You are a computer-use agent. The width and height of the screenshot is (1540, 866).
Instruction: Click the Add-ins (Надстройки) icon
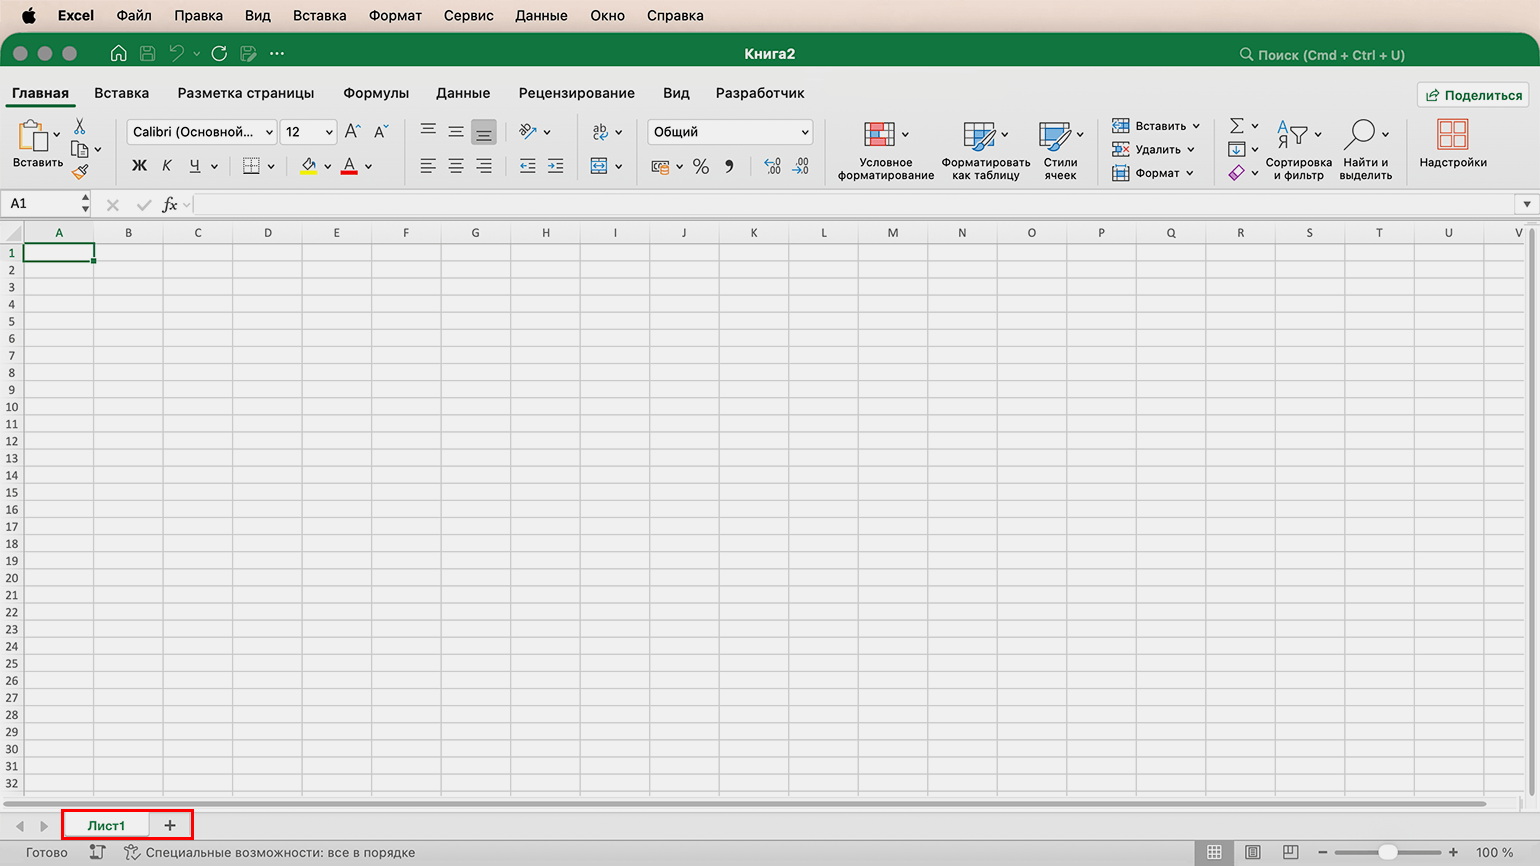point(1453,144)
